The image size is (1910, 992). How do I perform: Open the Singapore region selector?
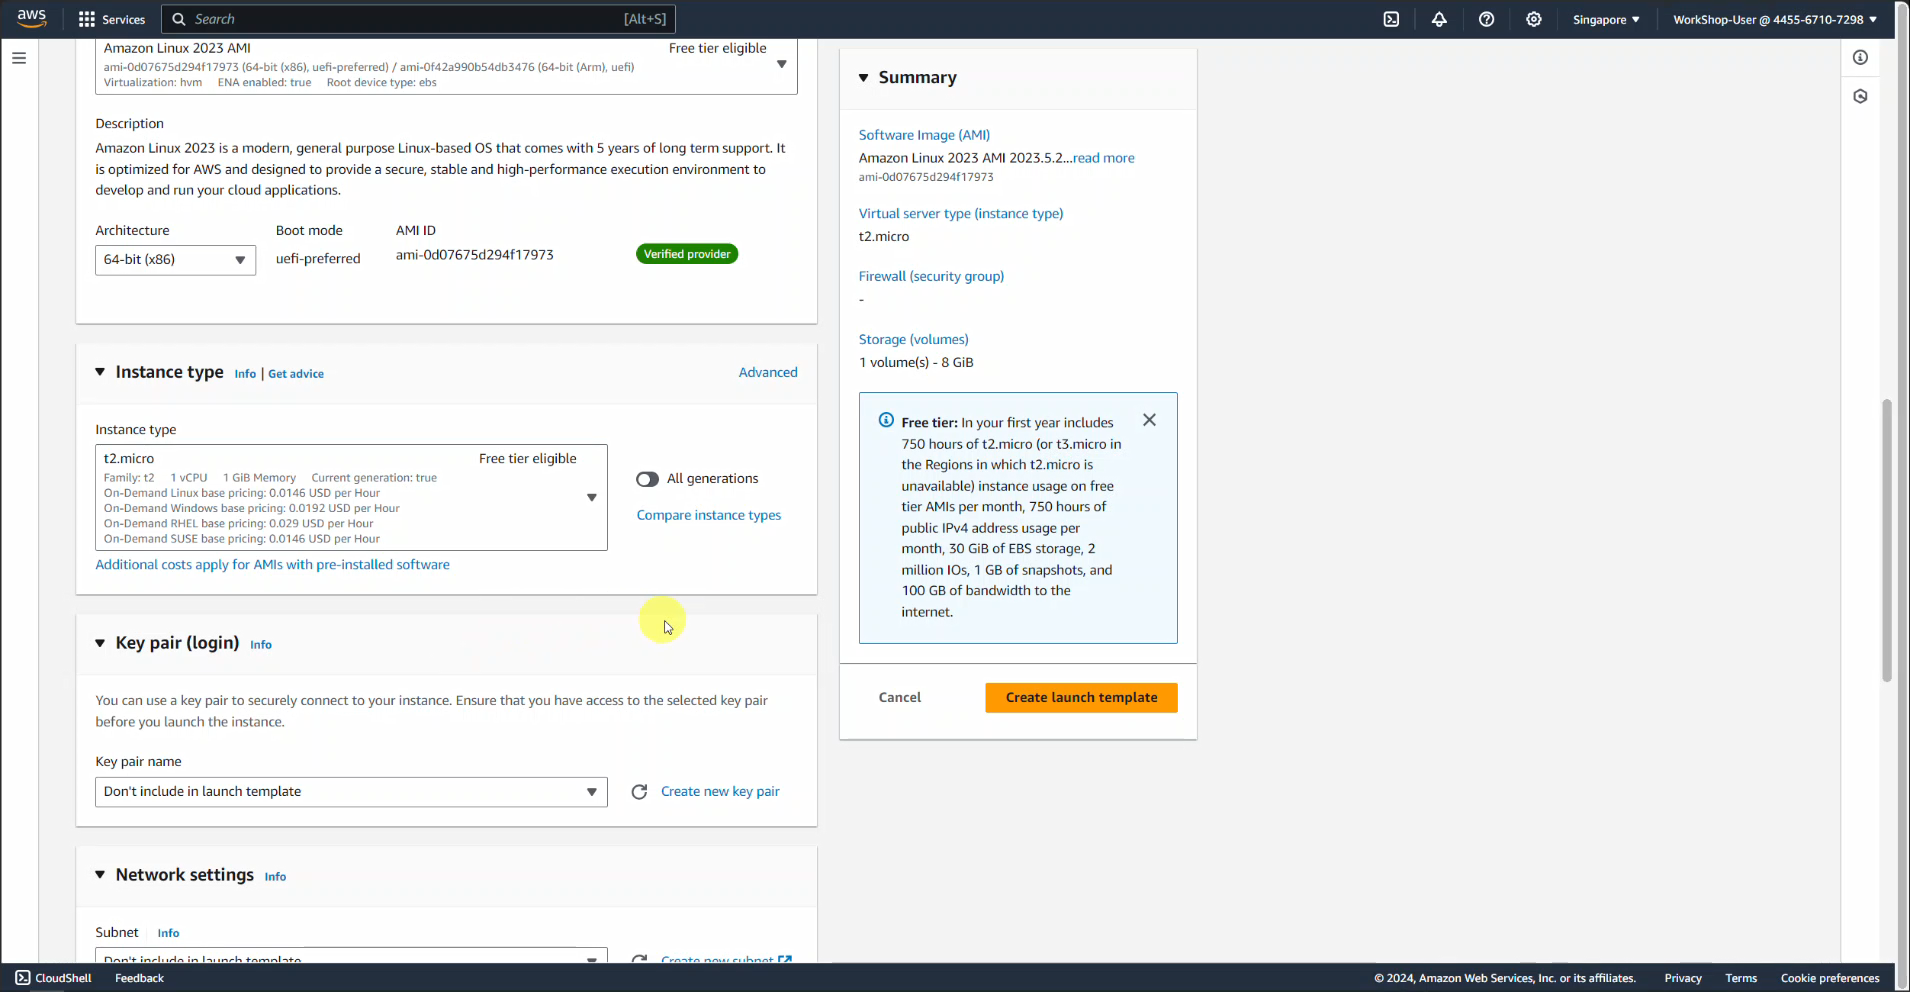click(1606, 19)
